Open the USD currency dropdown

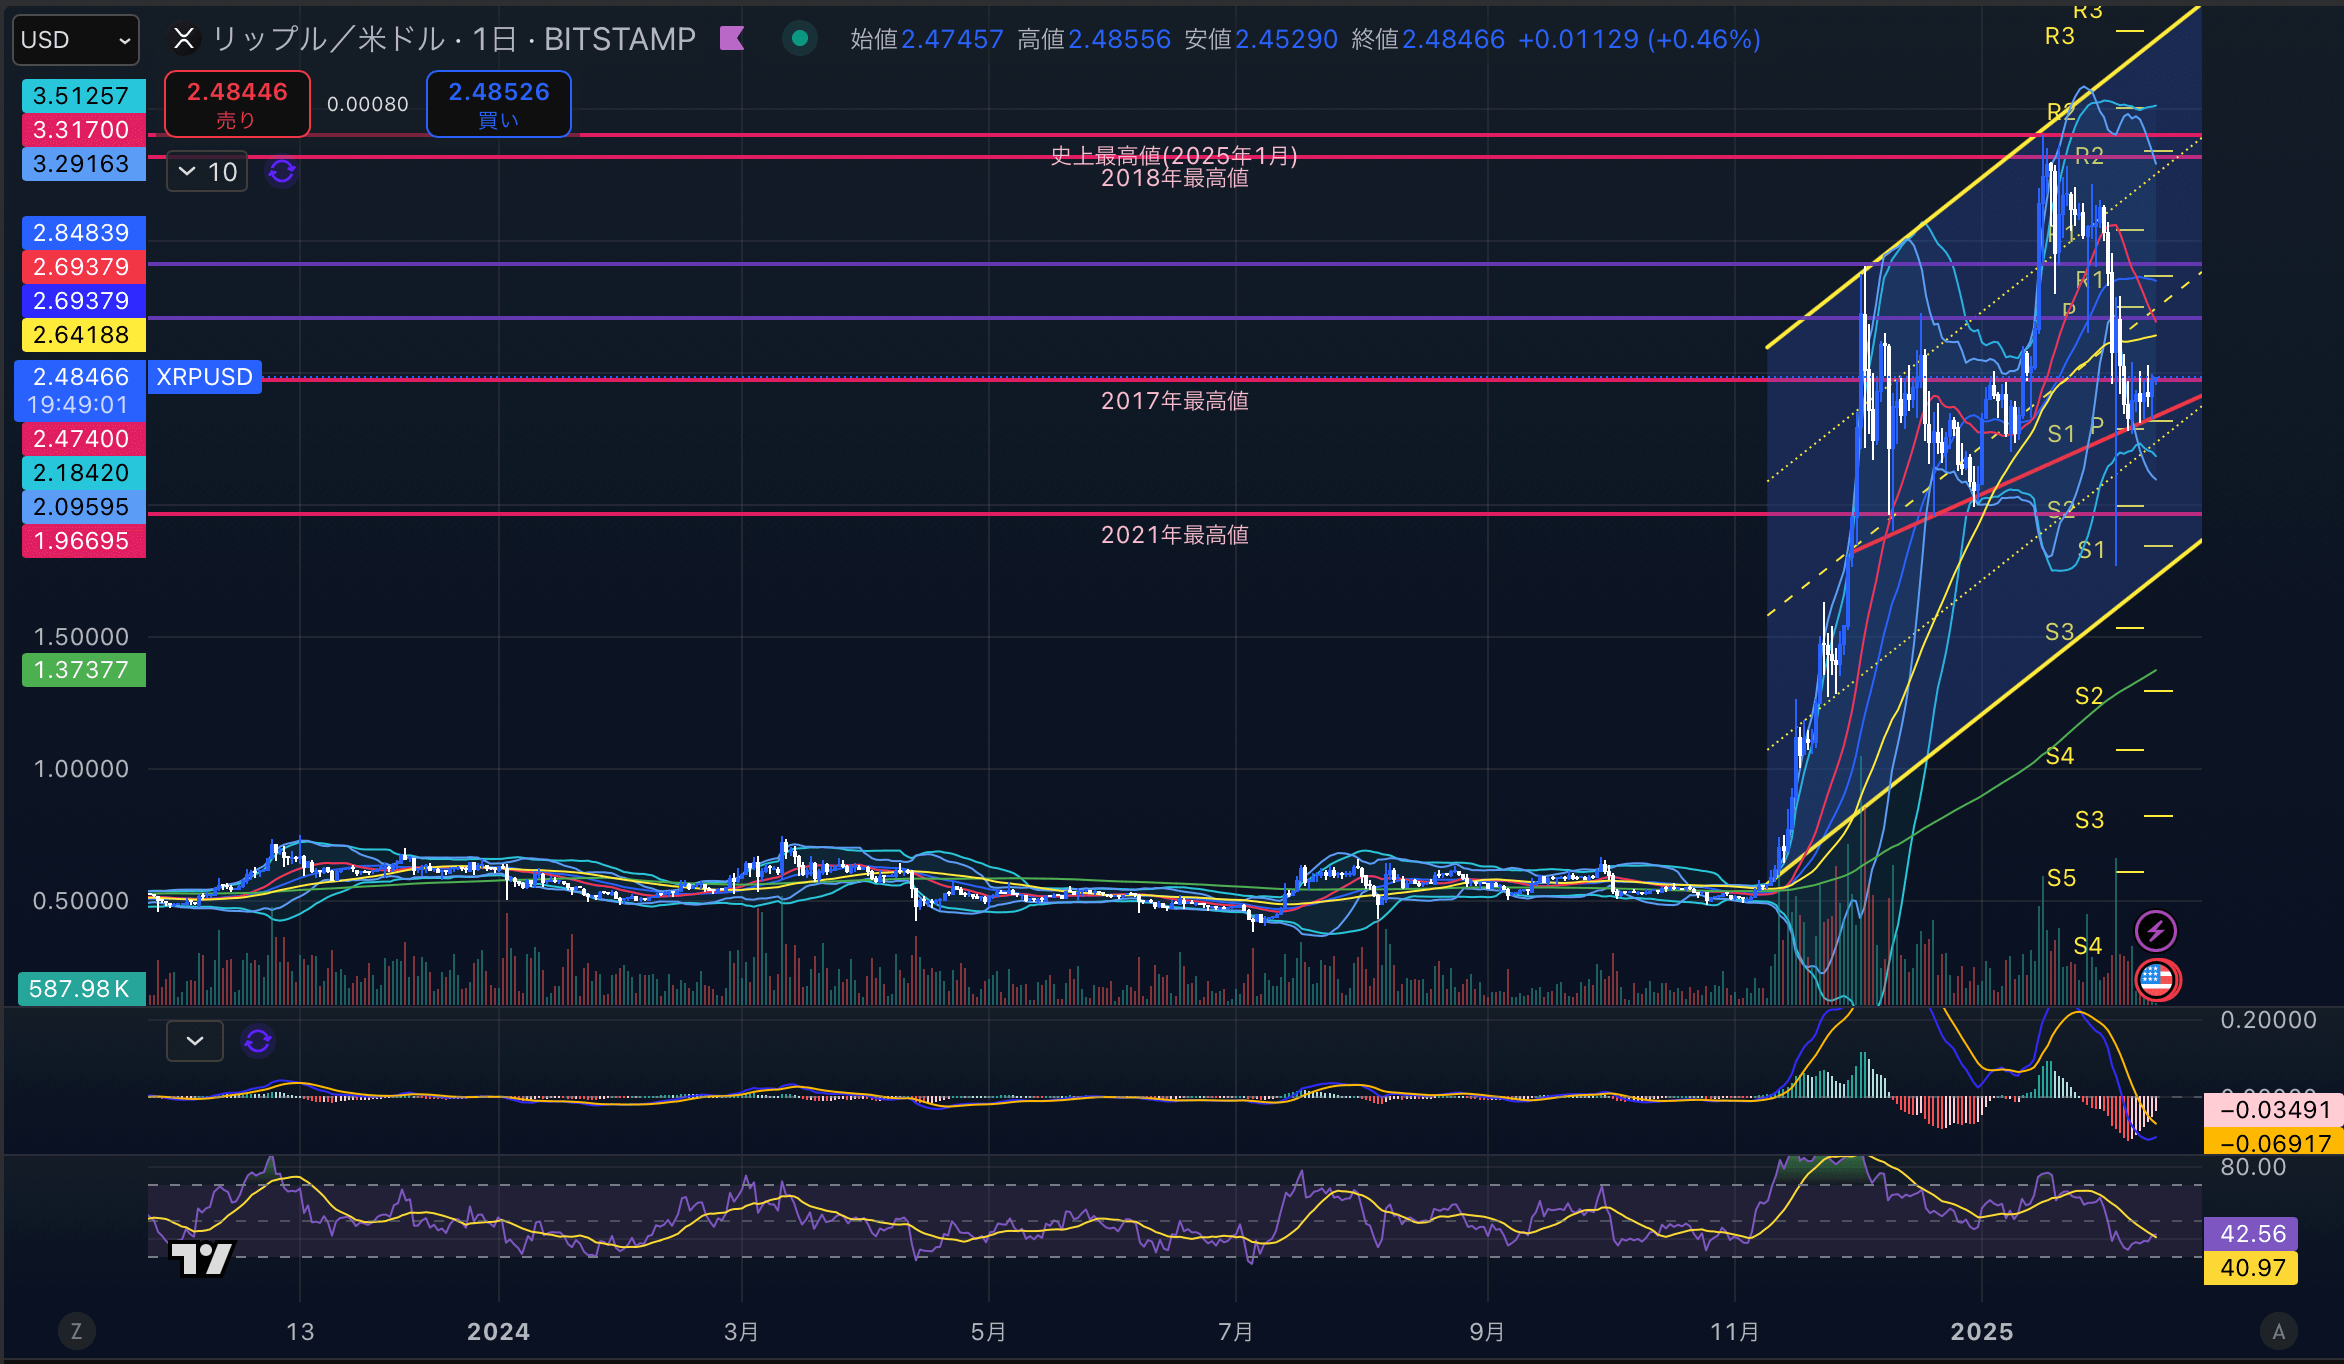tap(76, 40)
